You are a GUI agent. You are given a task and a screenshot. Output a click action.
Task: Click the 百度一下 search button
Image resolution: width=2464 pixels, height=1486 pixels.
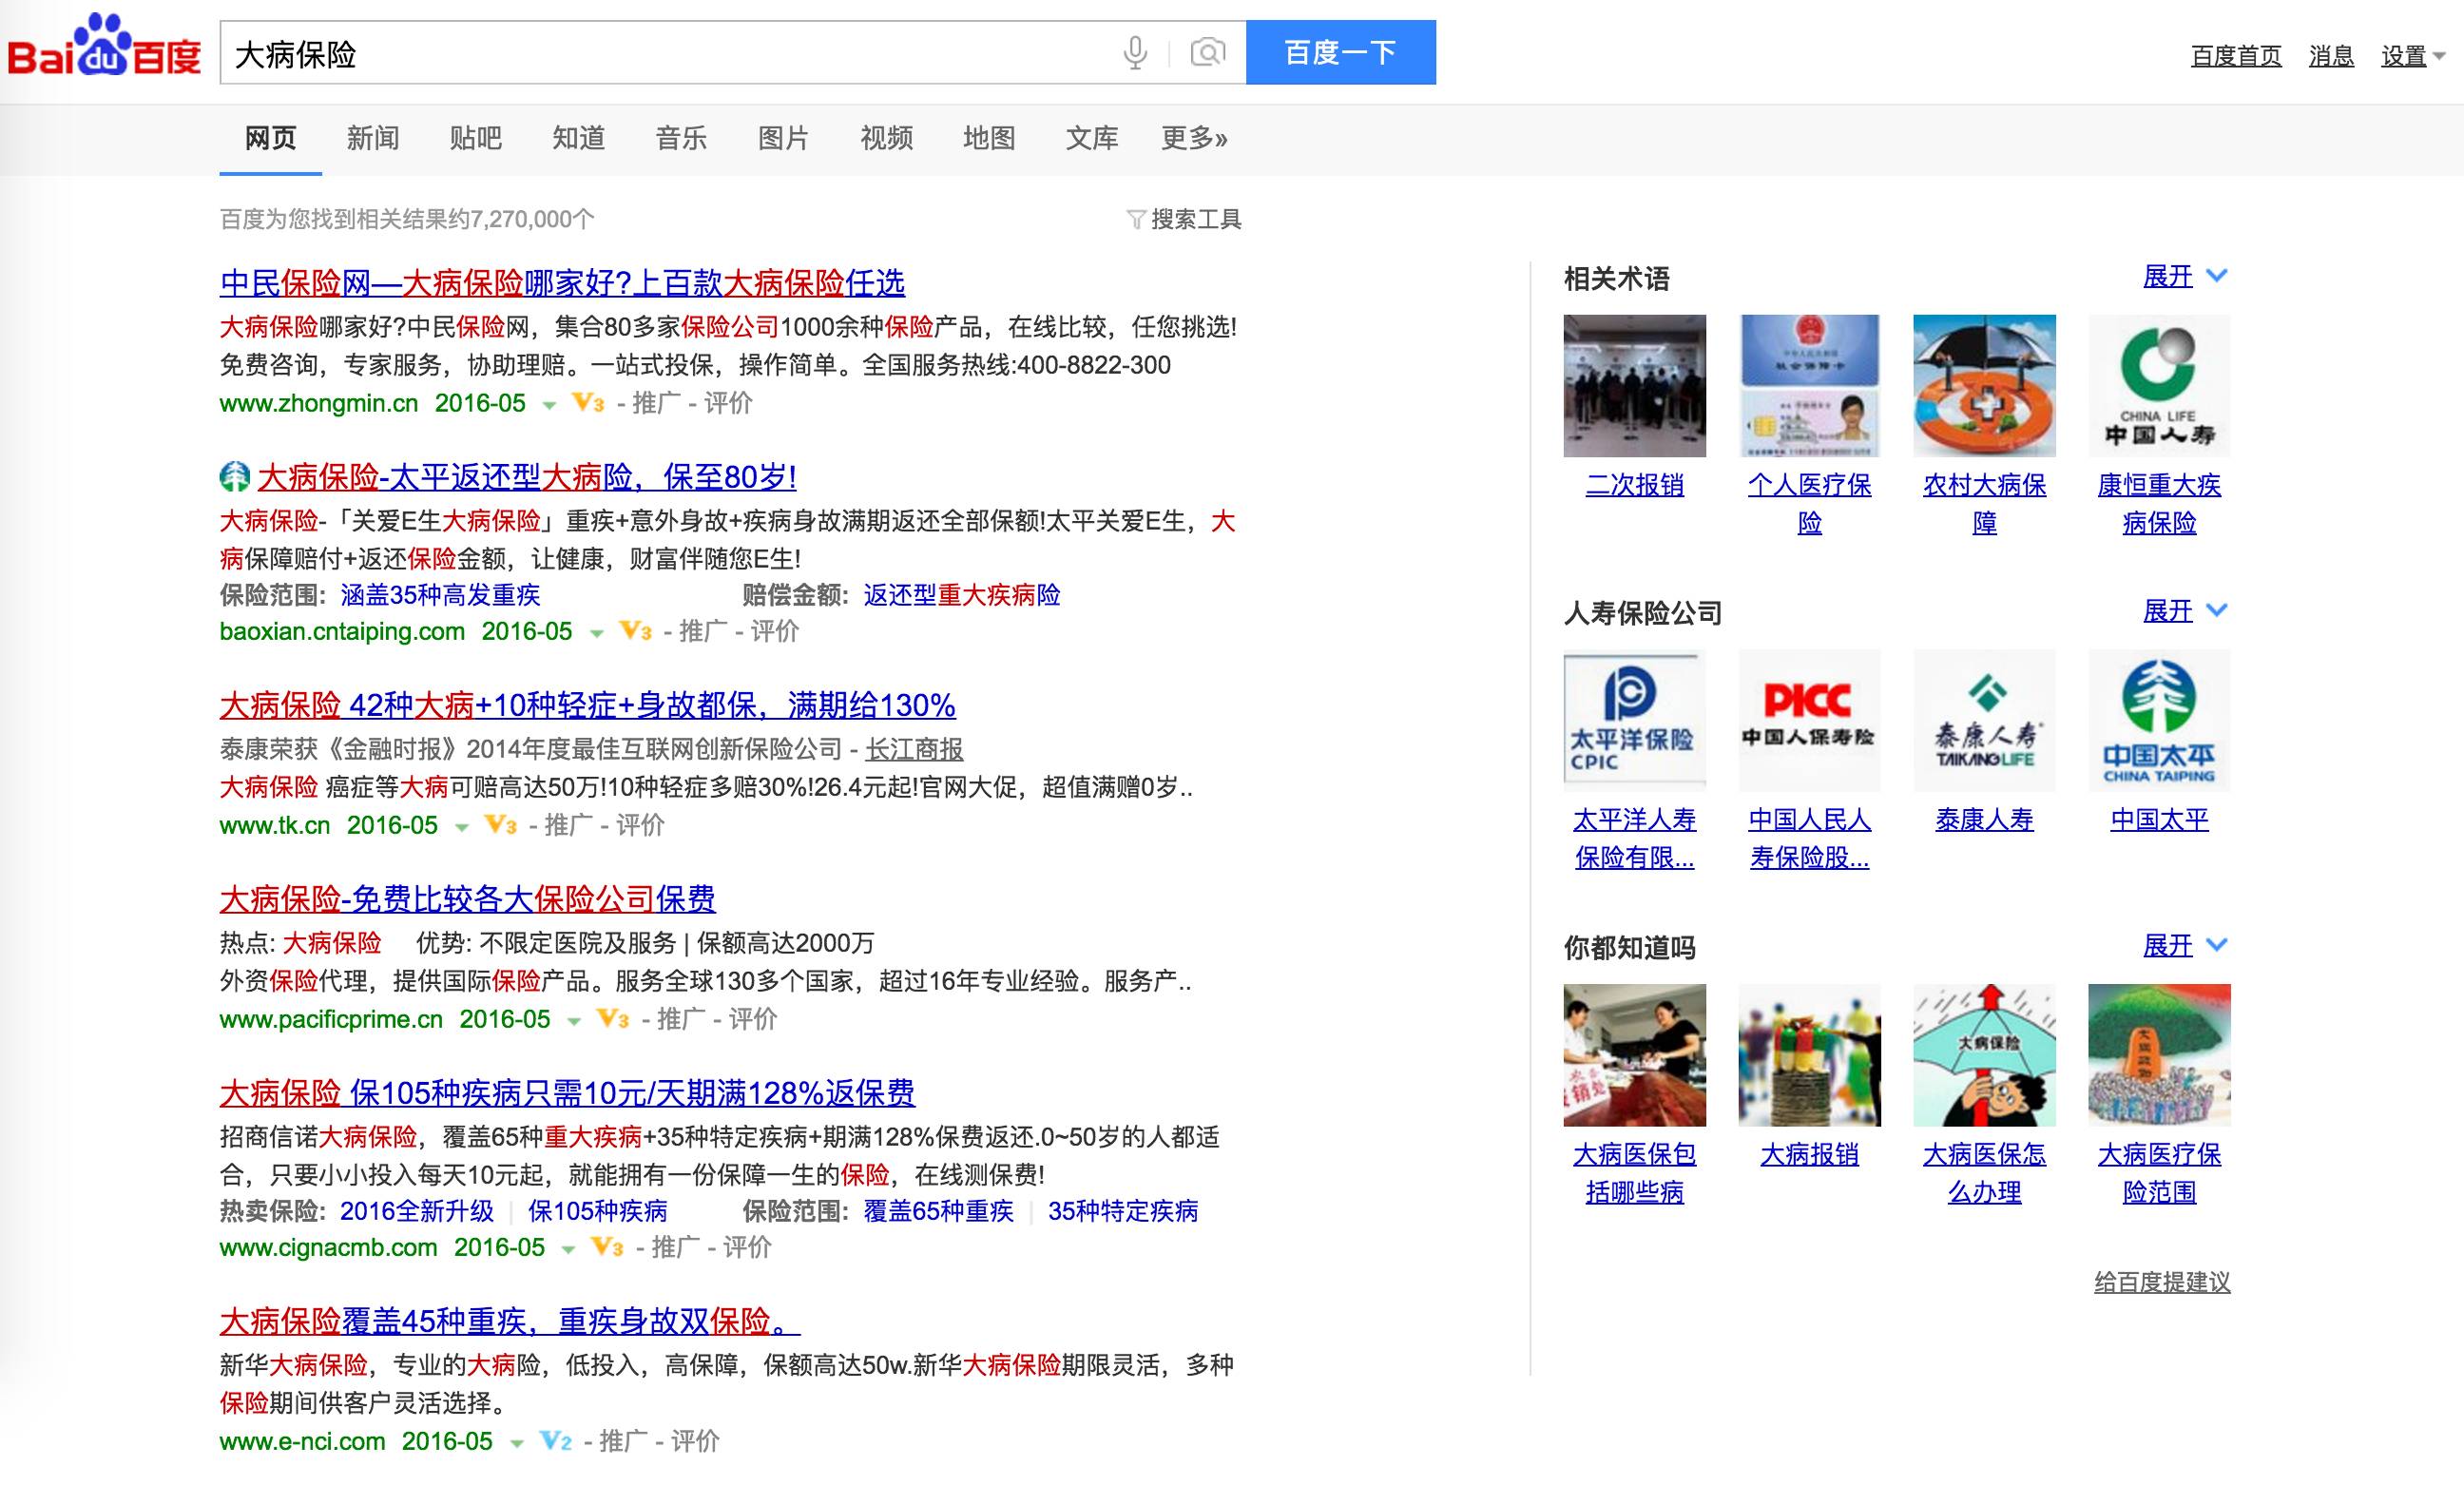tap(1341, 52)
